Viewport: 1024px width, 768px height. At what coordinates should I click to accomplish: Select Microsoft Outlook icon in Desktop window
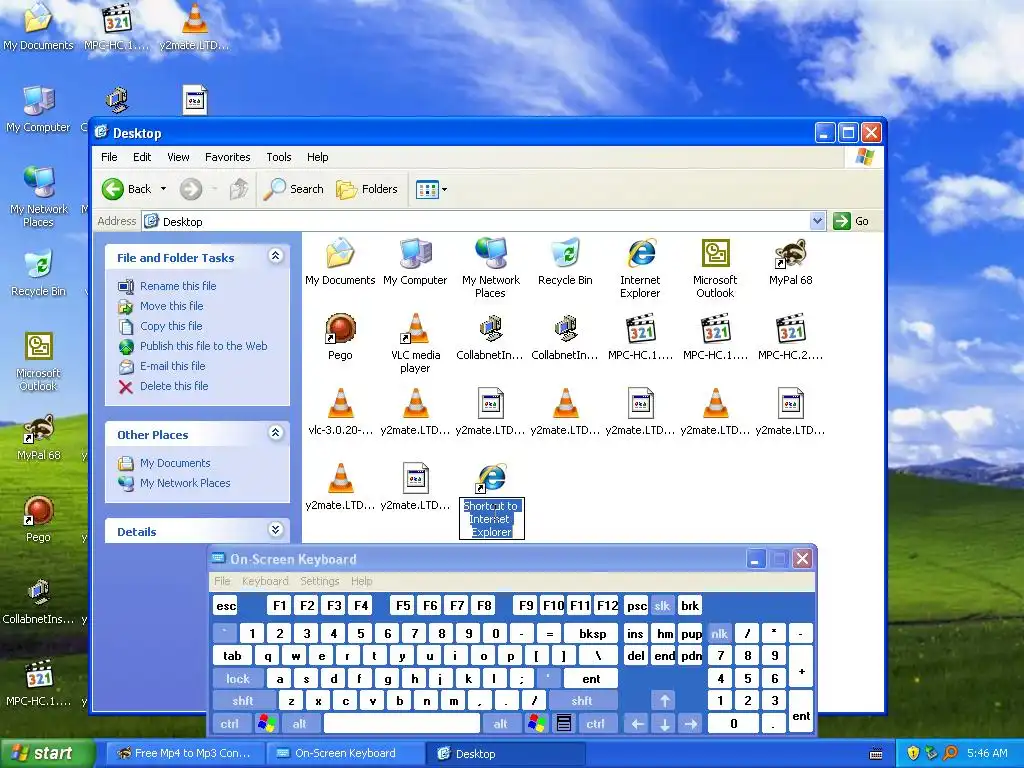click(715, 253)
